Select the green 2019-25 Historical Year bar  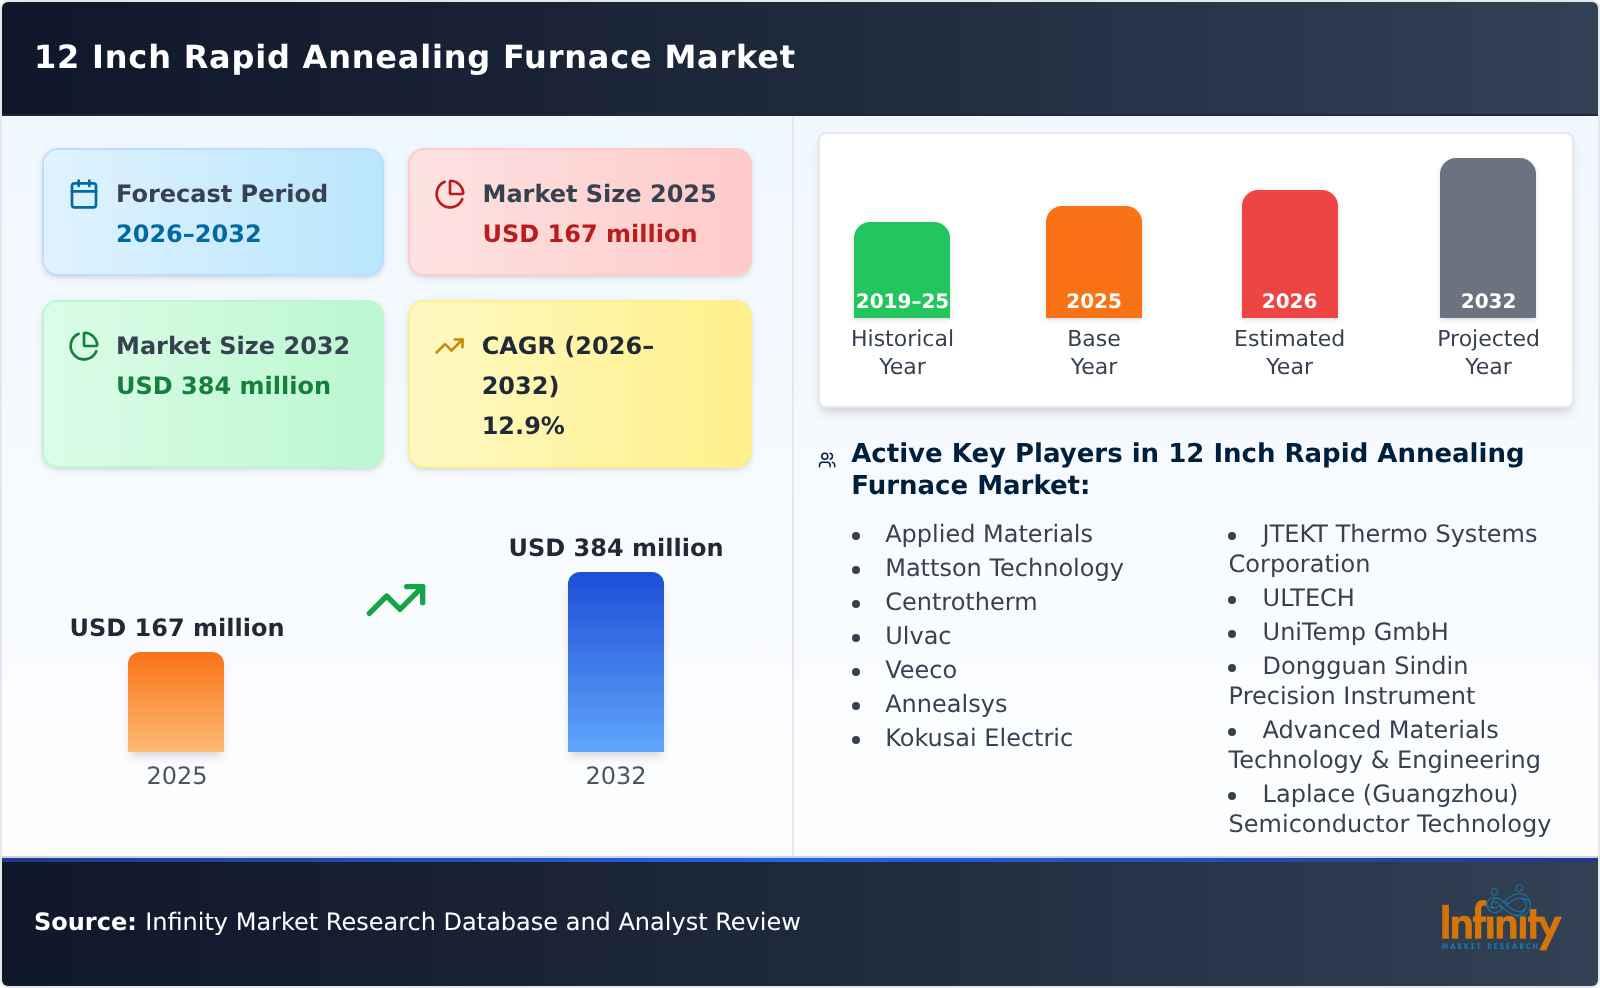click(902, 270)
